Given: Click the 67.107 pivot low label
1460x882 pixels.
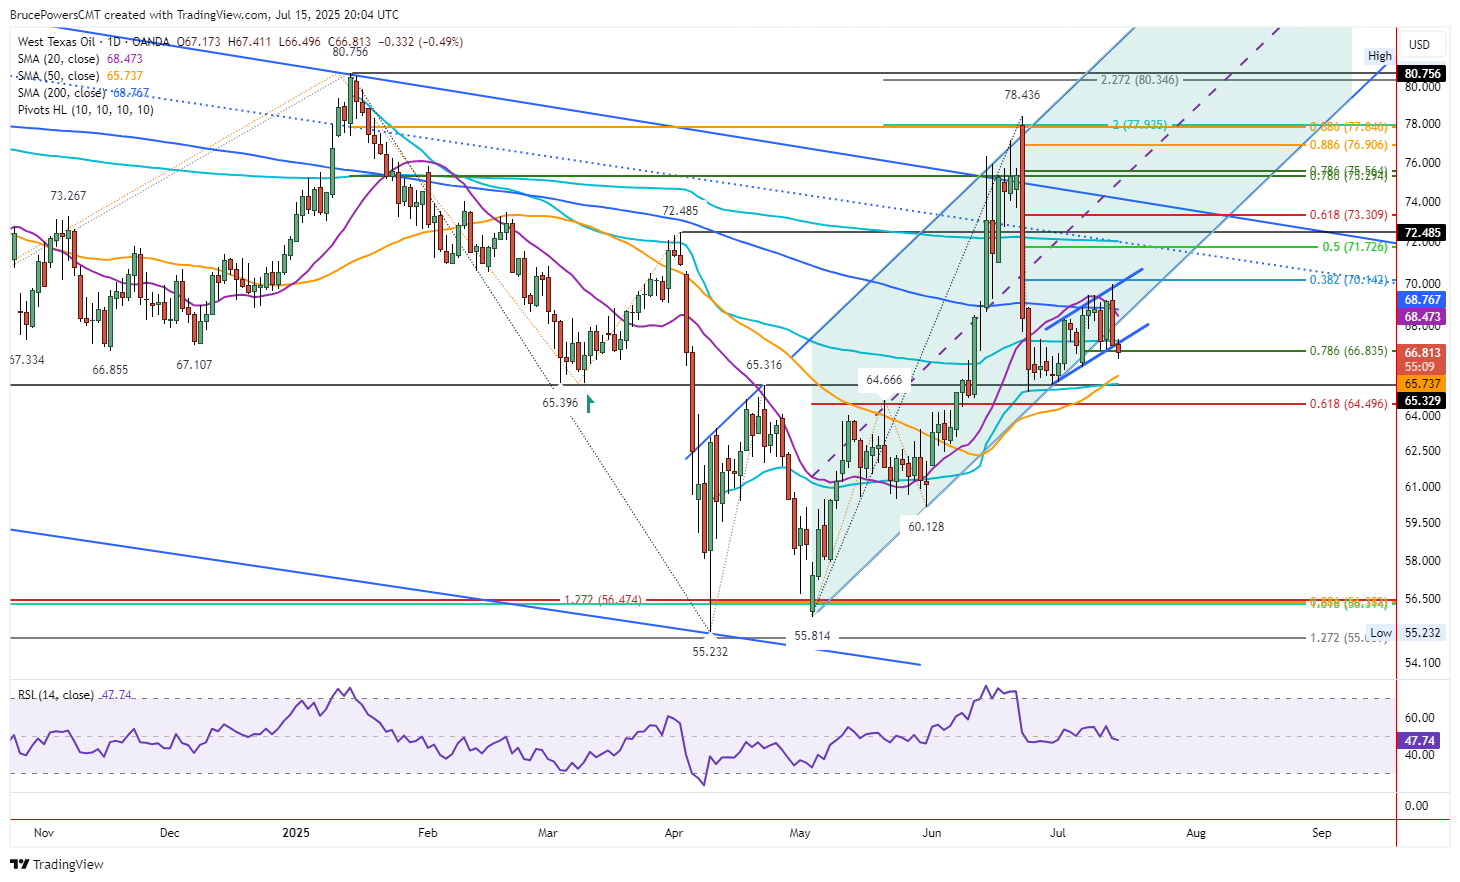Looking at the screenshot, I should [x=194, y=365].
